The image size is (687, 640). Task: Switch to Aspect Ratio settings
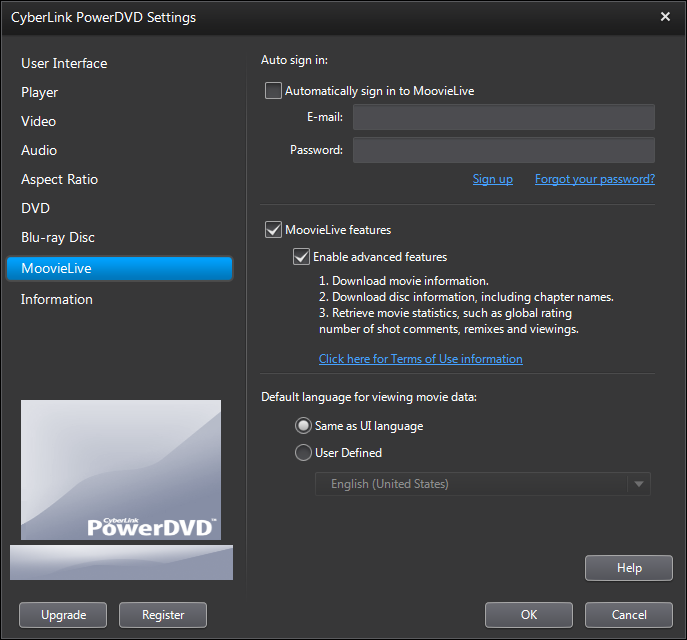(60, 179)
